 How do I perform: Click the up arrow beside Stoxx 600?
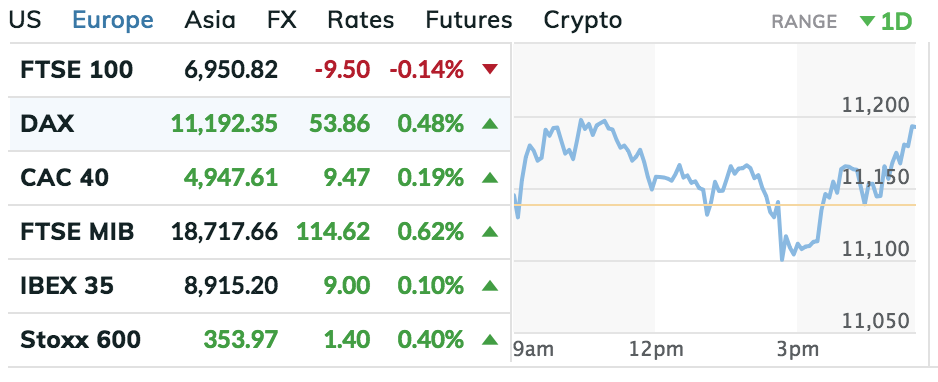[x=490, y=340]
